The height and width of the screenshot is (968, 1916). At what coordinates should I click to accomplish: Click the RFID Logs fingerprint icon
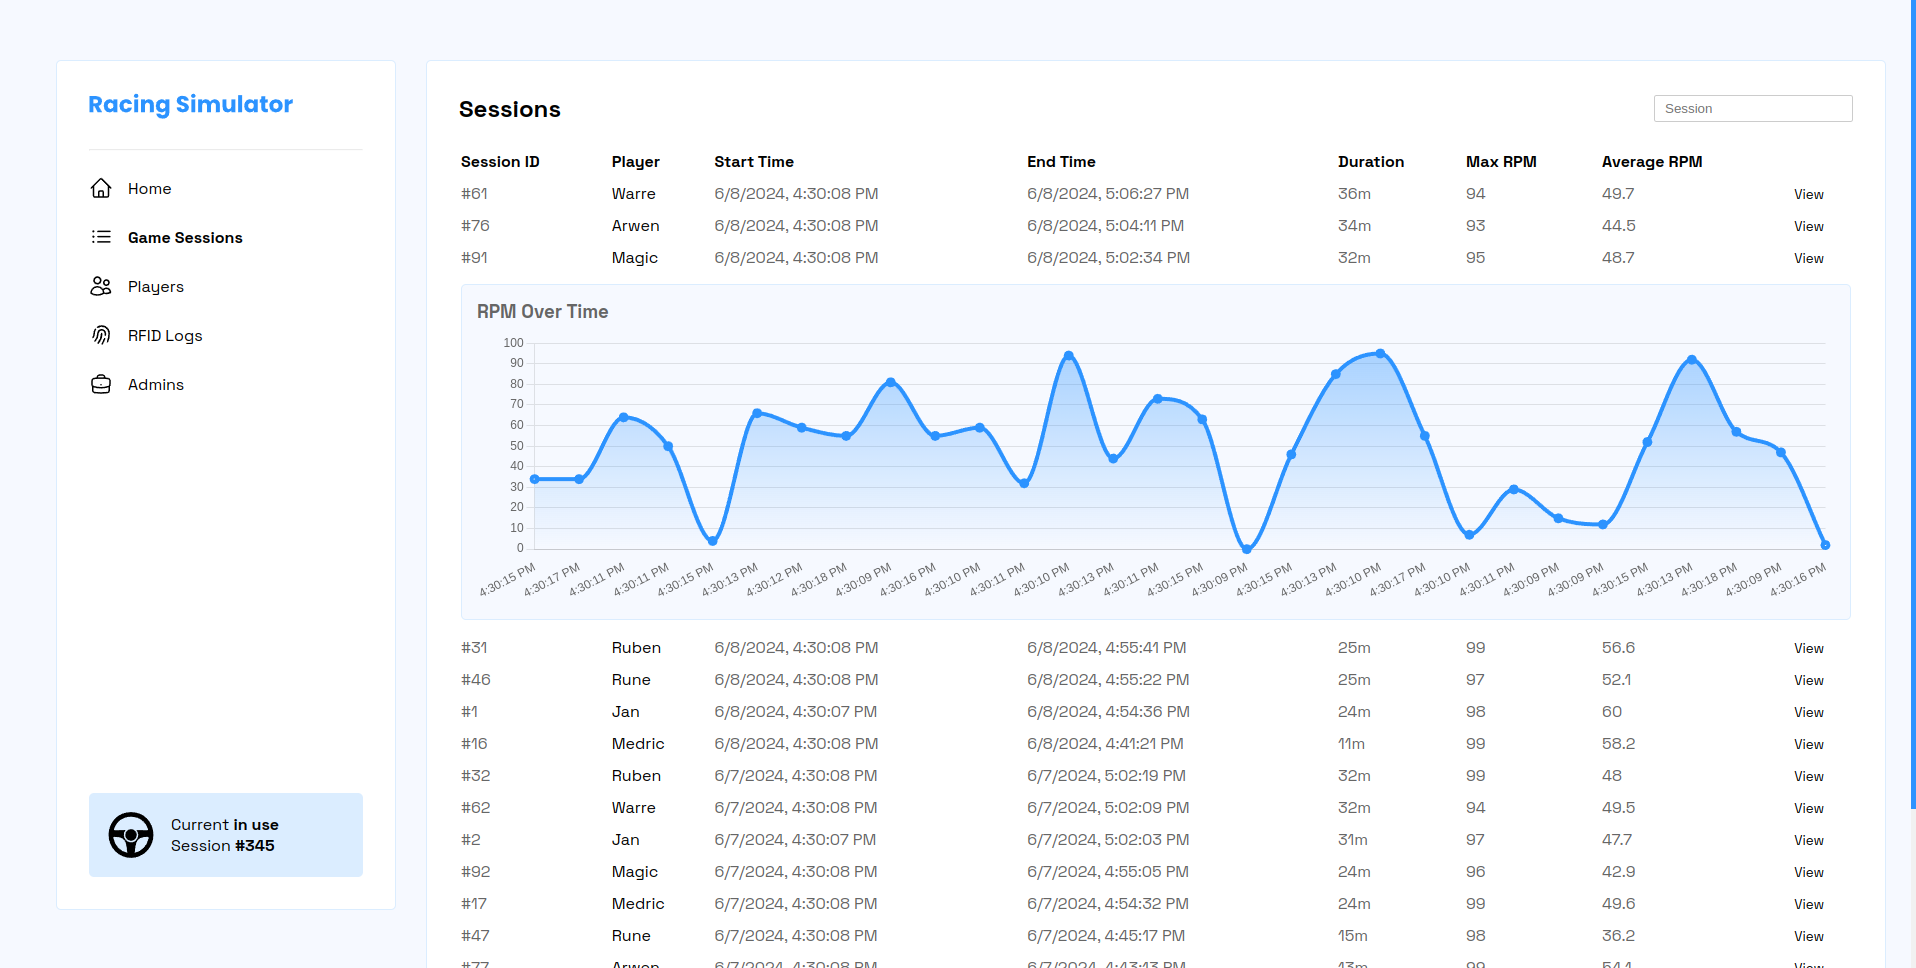(101, 335)
